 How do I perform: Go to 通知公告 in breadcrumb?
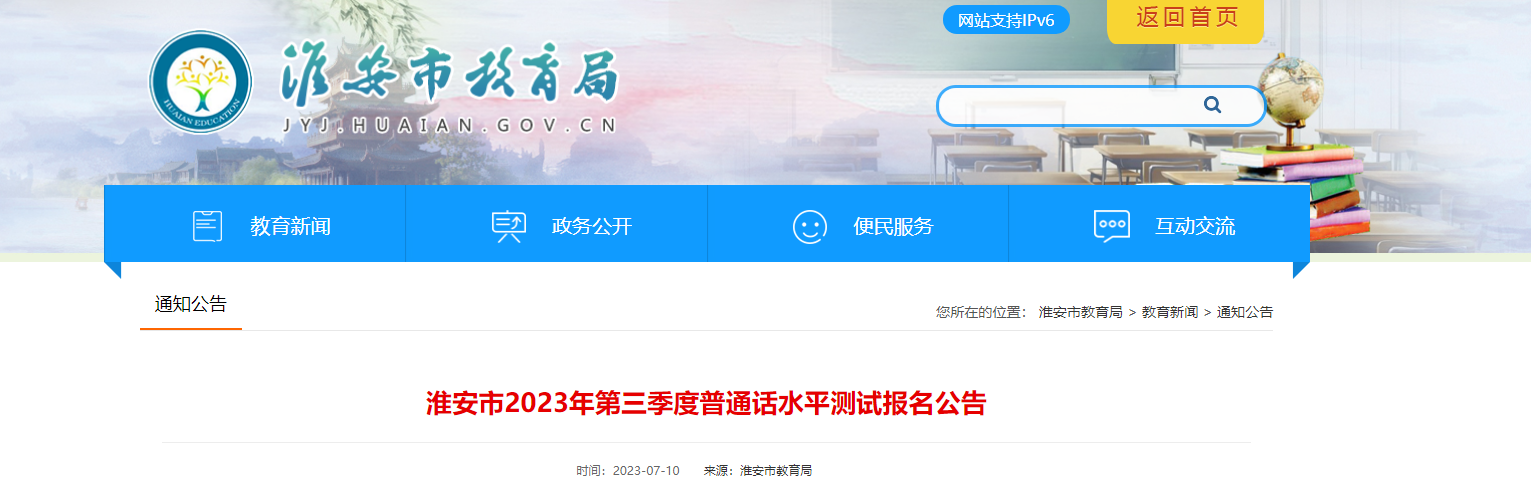pos(1245,312)
